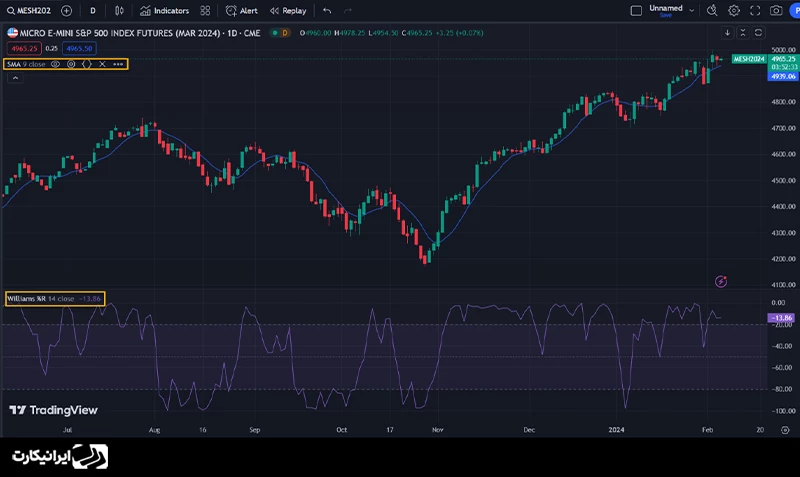Click the Unnamed layout name
800x477 pixels.
tap(666, 8)
